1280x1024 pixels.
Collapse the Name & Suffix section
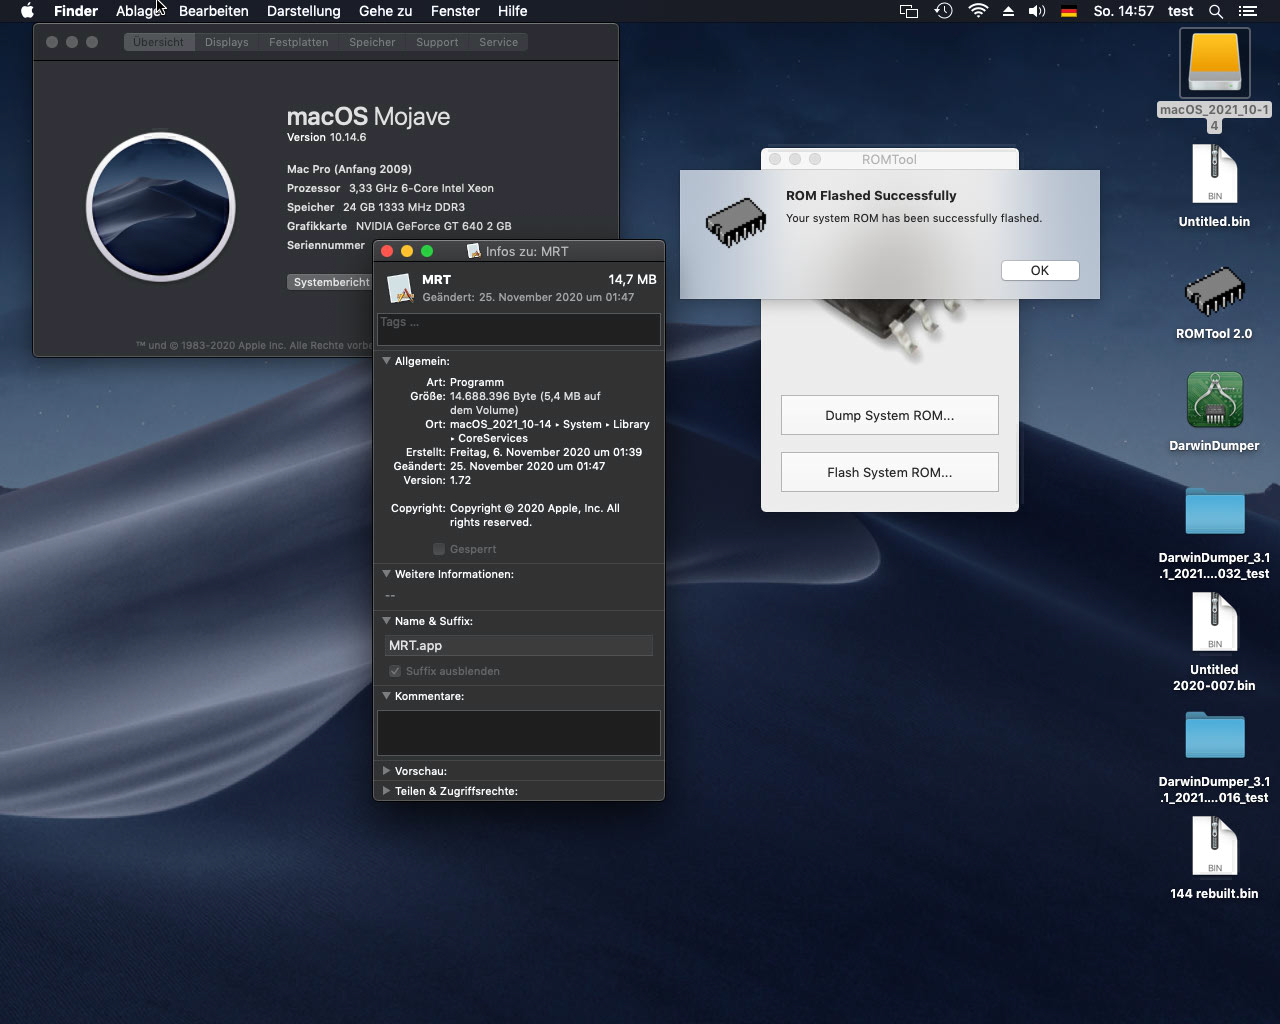(386, 621)
